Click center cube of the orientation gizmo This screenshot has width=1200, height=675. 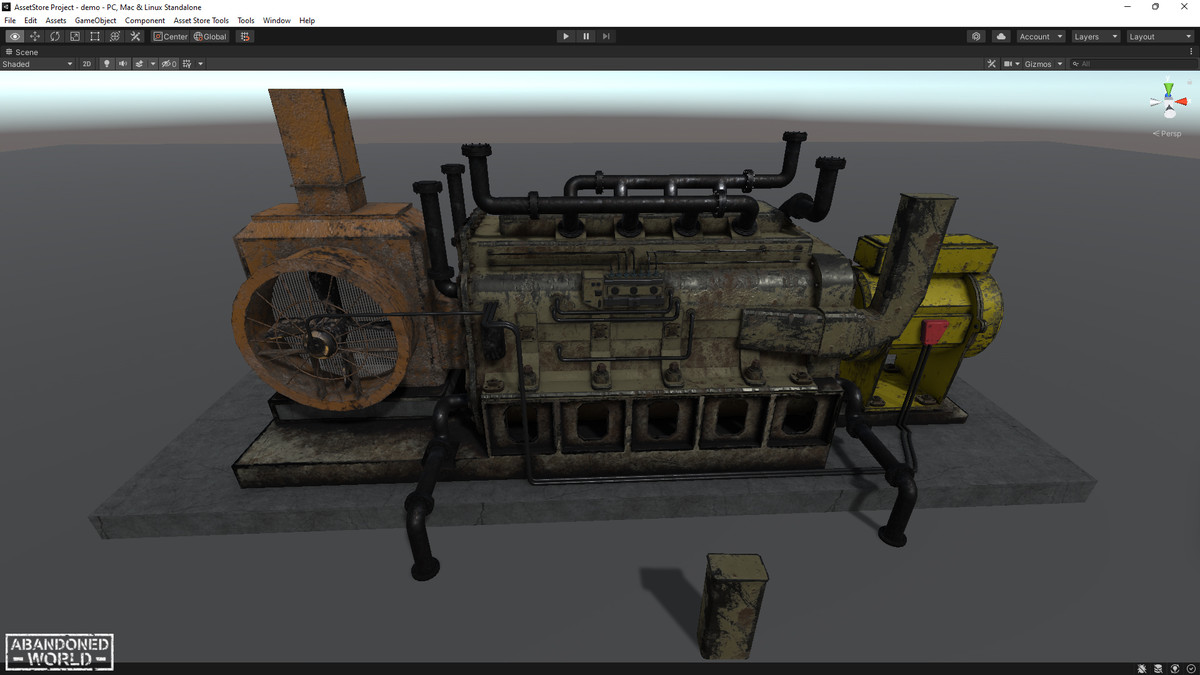click(1166, 101)
